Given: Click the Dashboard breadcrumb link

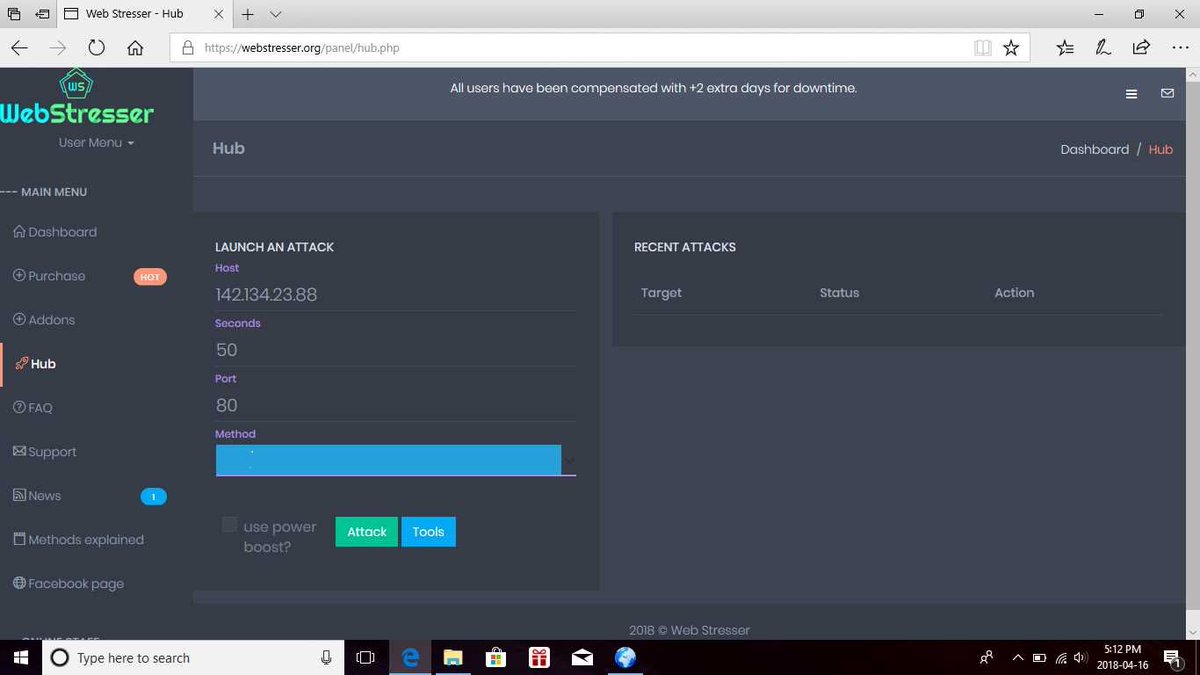Looking at the screenshot, I should coord(1094,149).
